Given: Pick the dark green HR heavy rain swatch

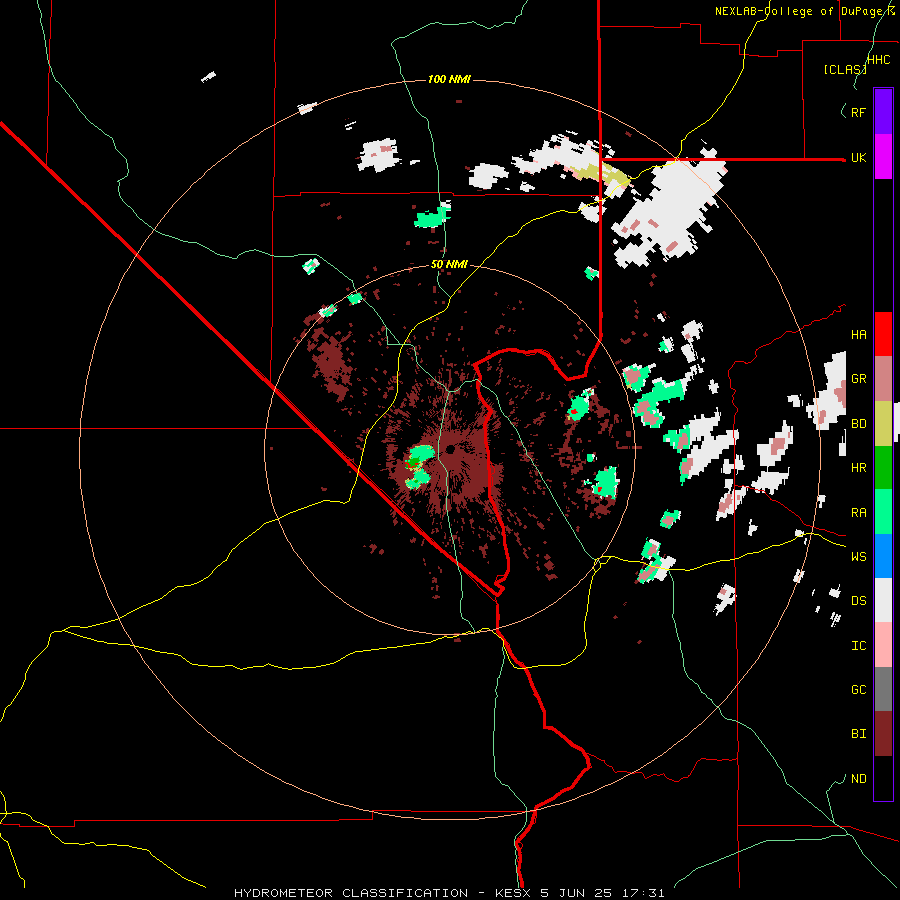Looking at the screenshot, I should 883,467.
